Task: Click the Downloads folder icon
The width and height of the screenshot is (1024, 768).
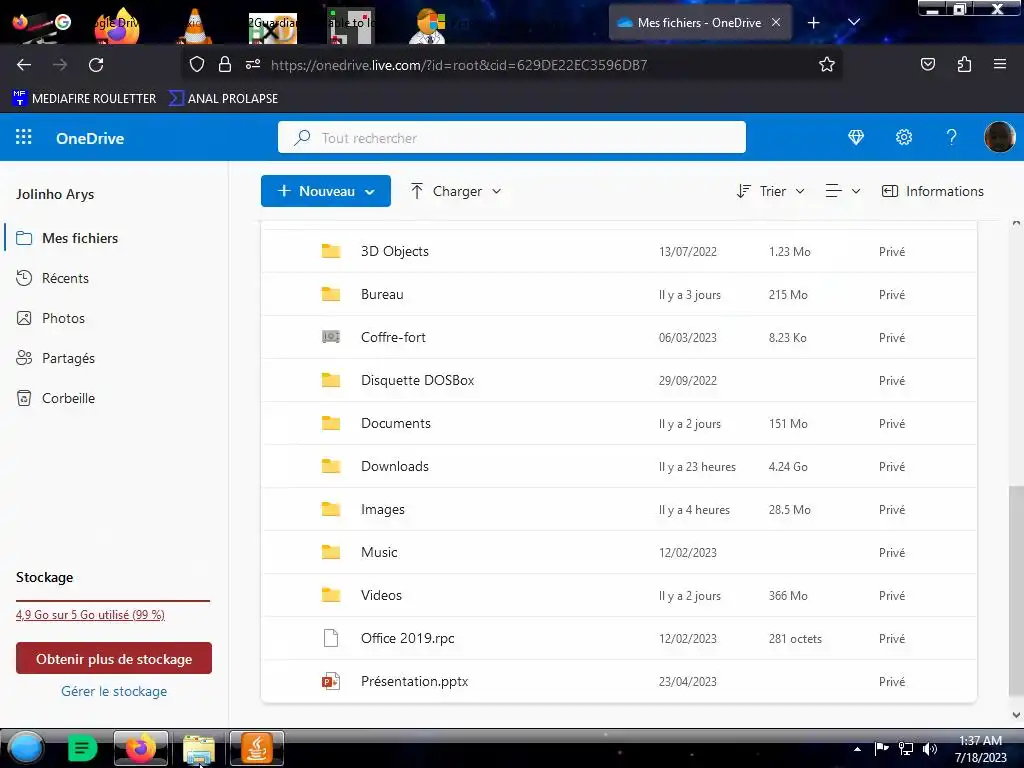Action: click(x=331, y=466)
